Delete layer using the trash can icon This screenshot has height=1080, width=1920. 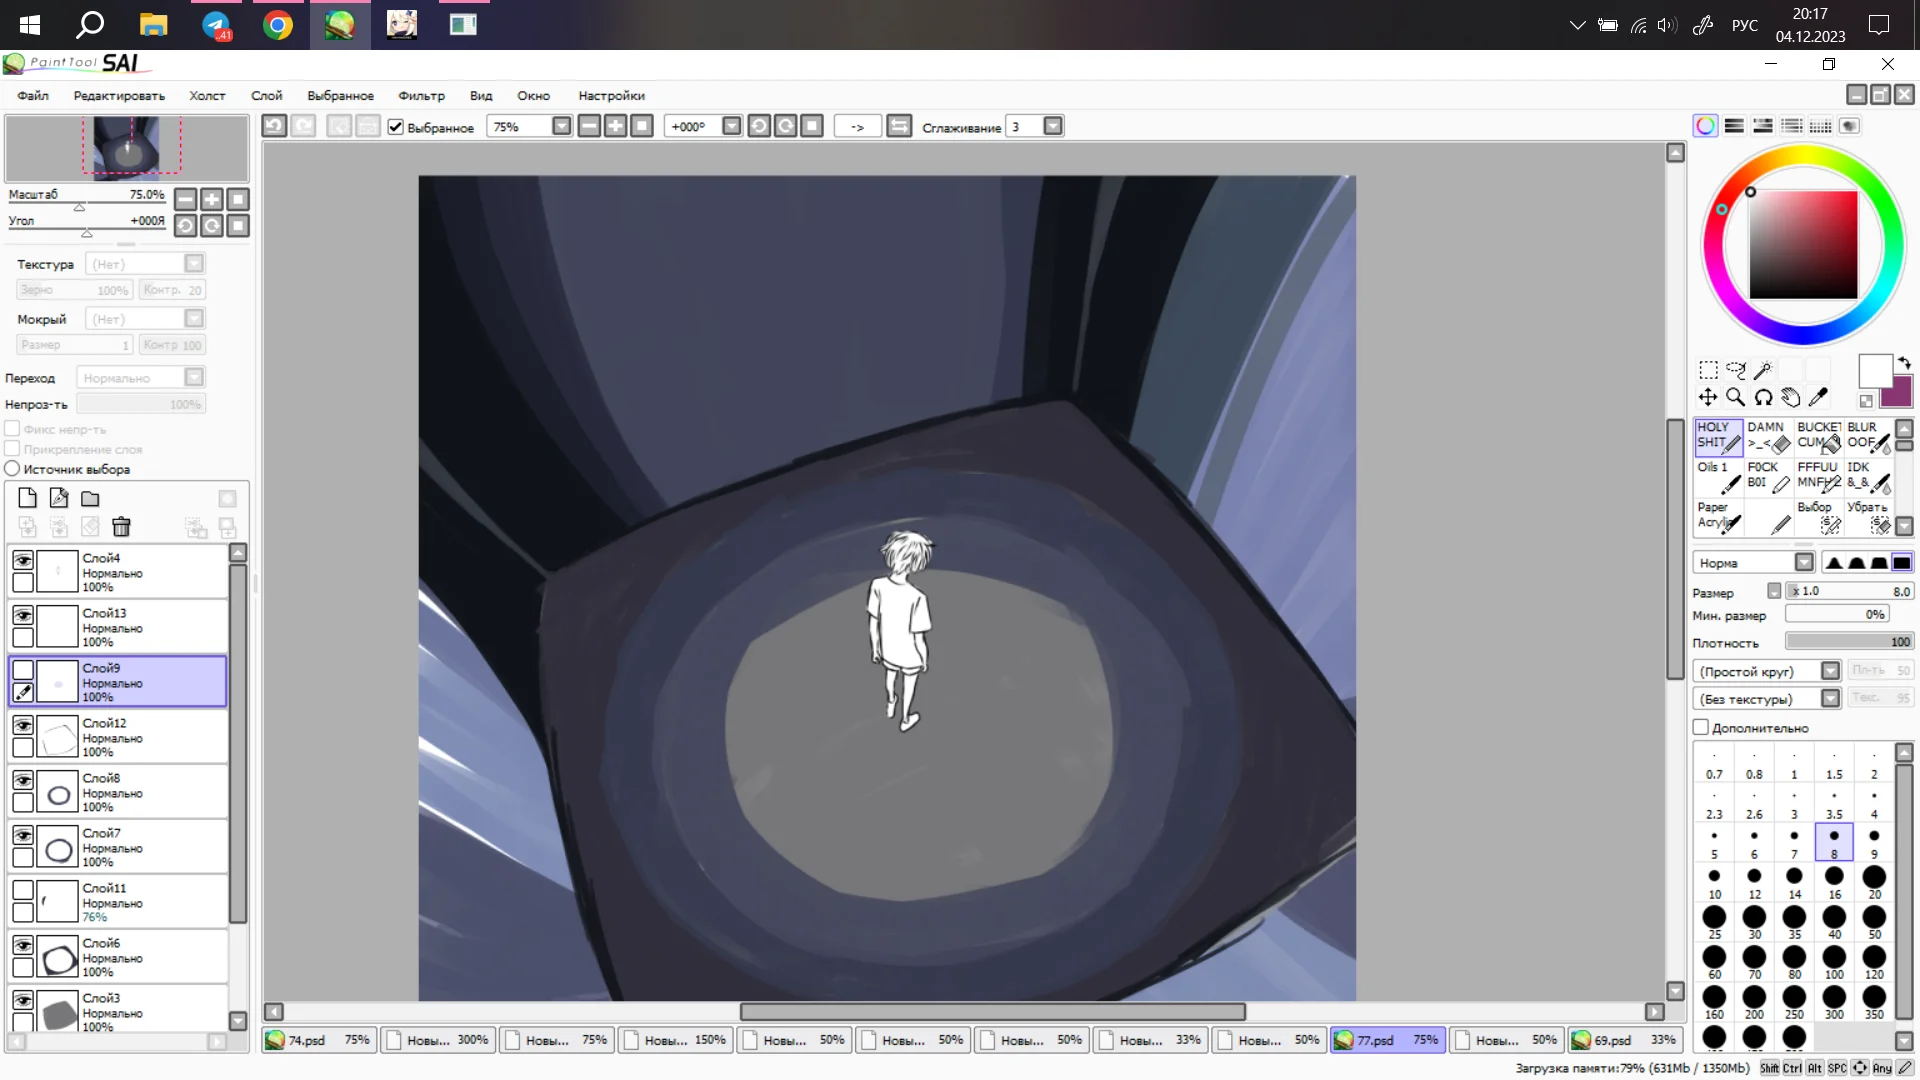pyautogui.click(x=121, y=527)
